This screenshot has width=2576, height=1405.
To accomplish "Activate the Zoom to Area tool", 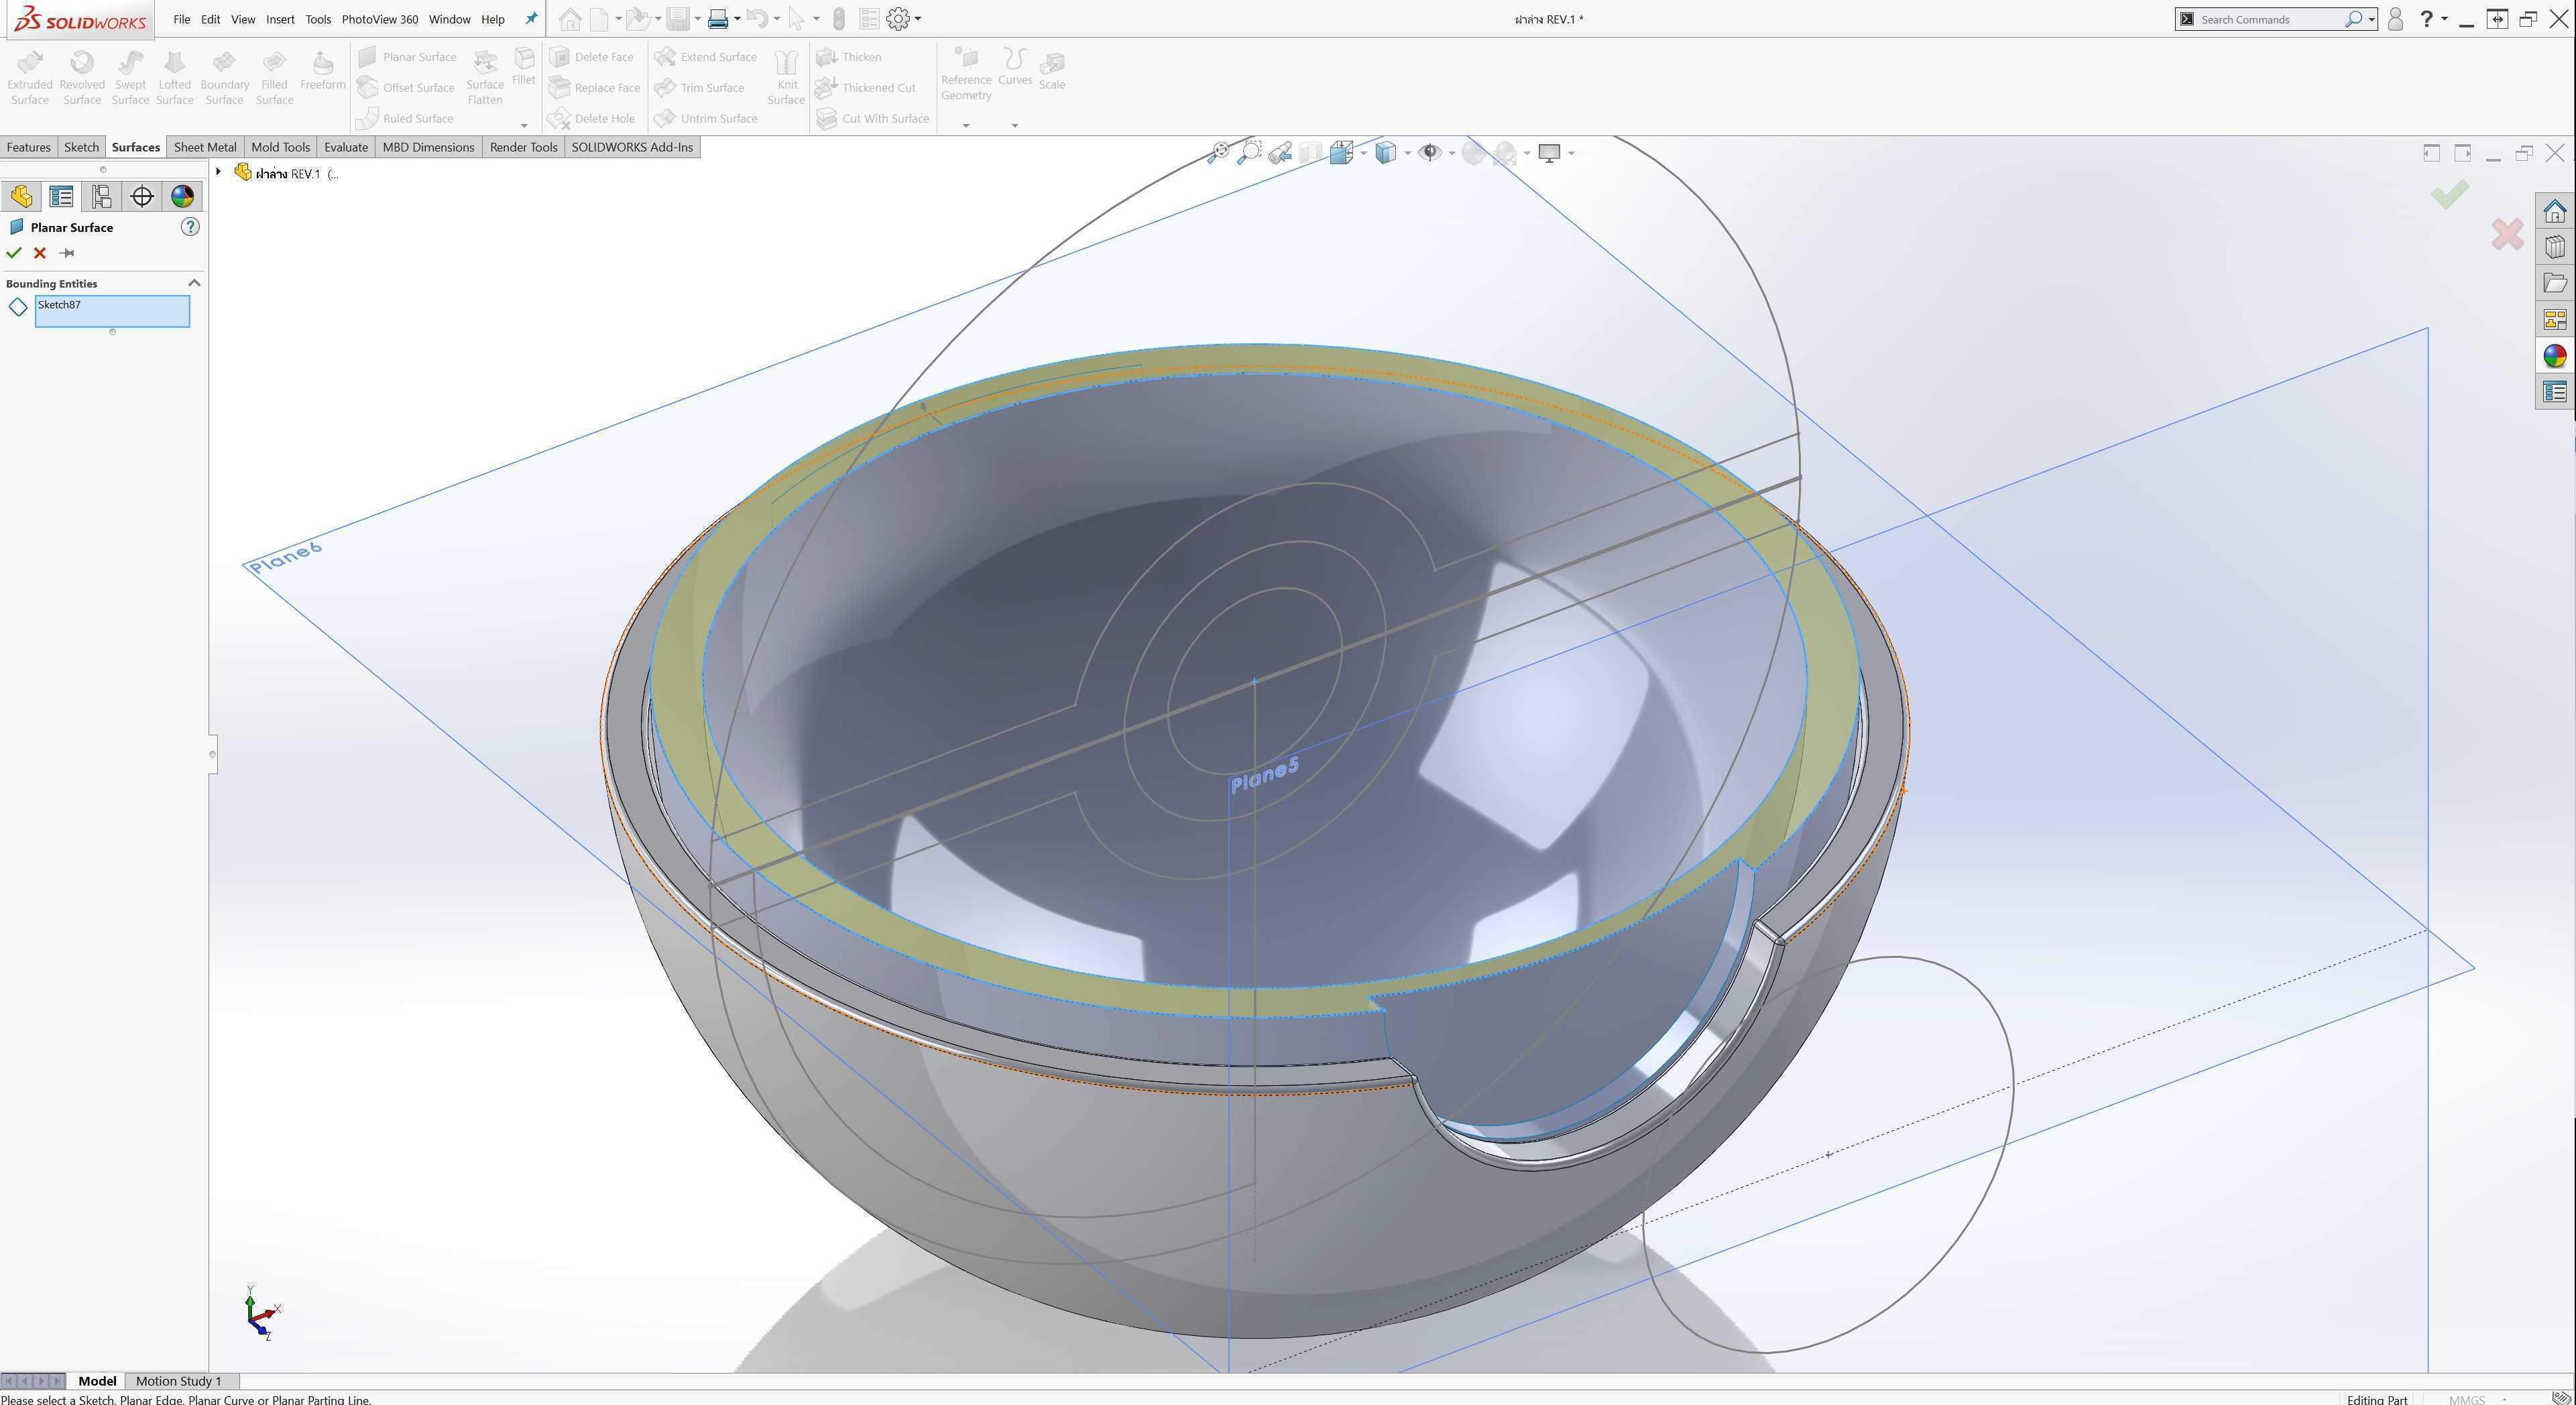I will [1249, 153].
